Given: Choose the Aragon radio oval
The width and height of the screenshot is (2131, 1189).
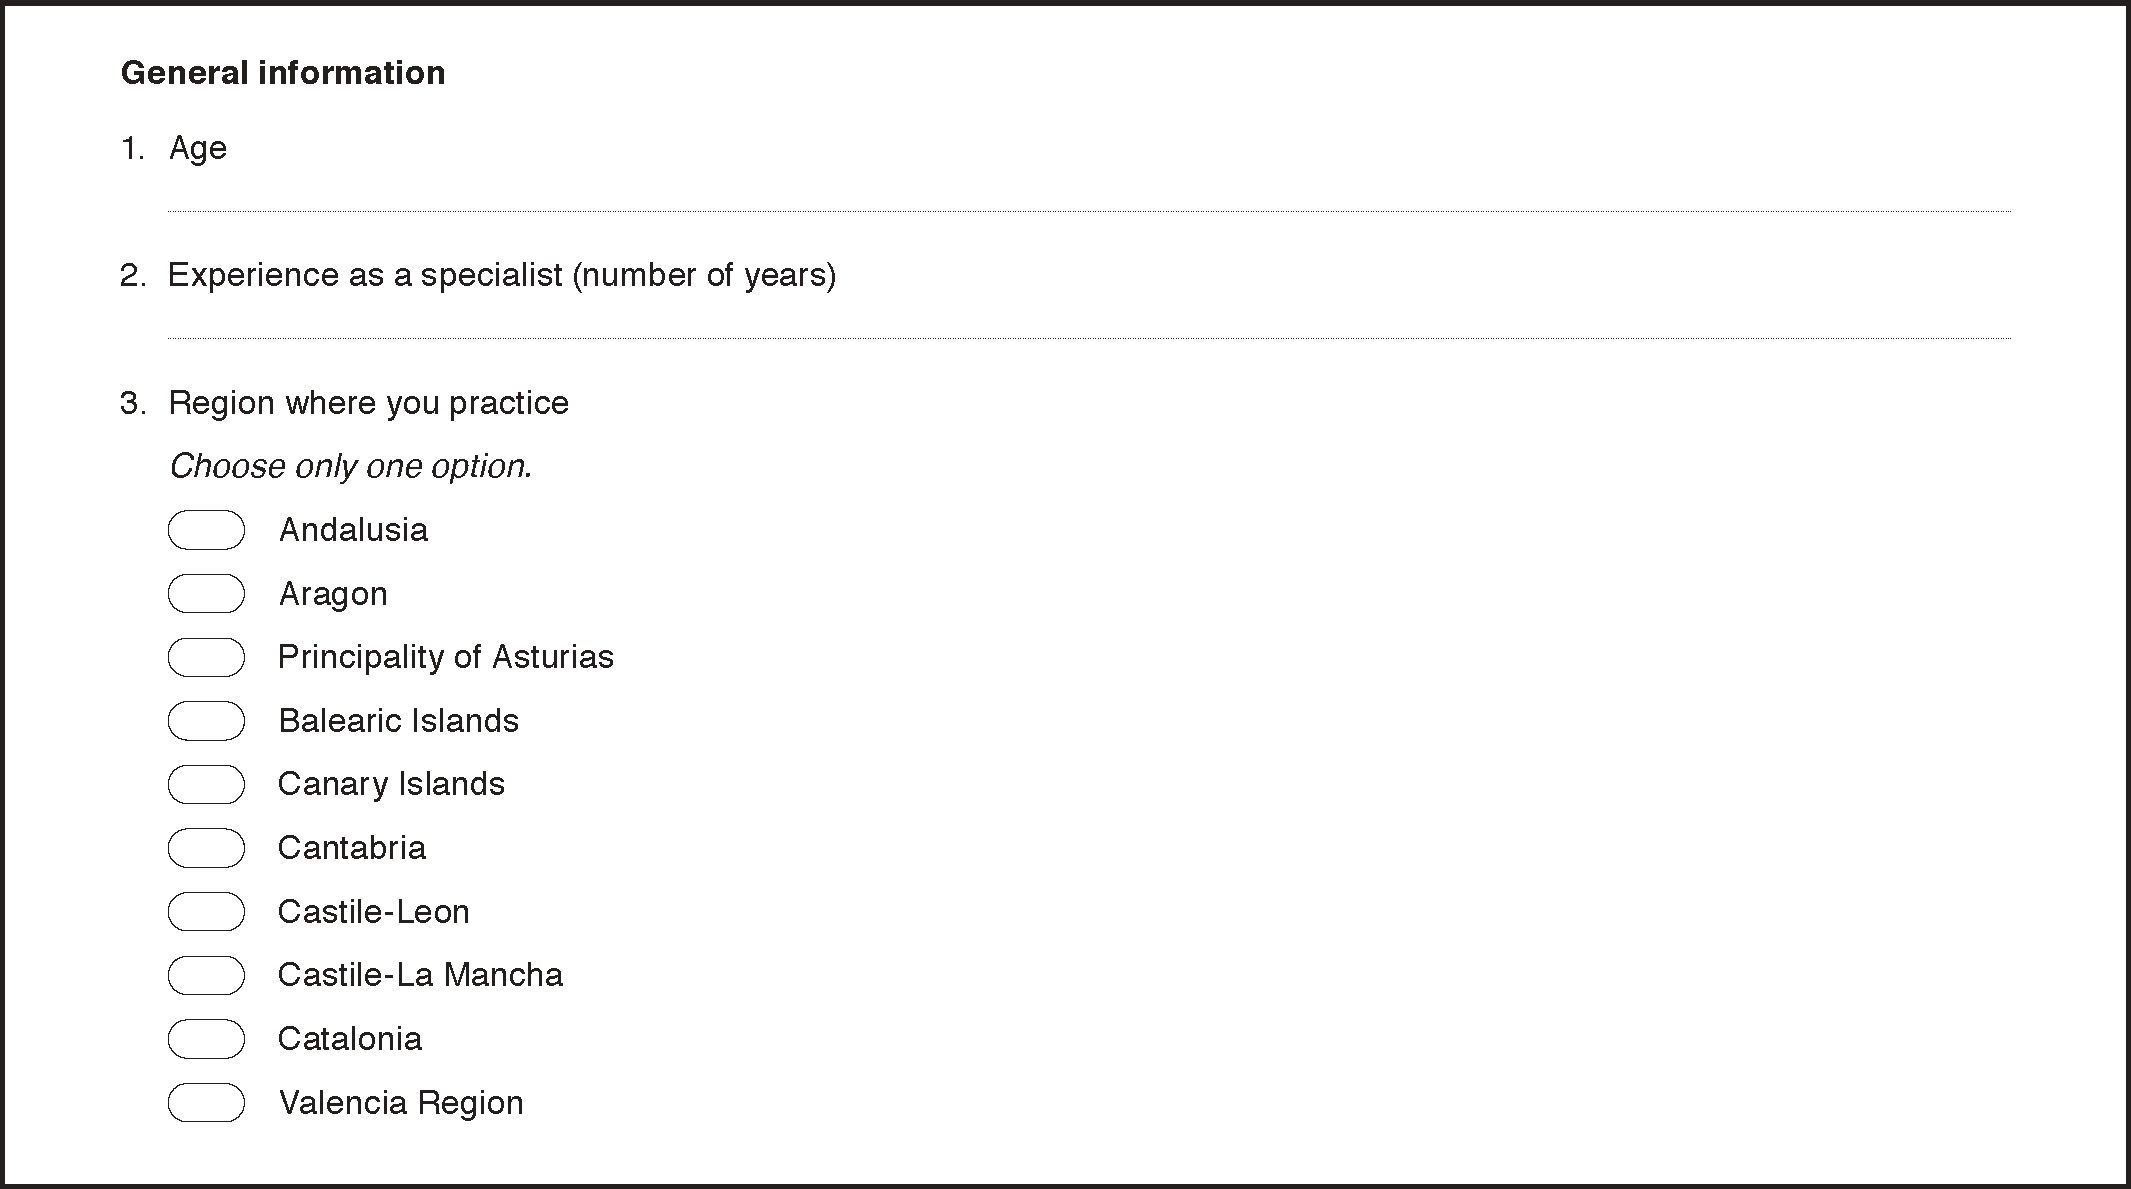Looking at the screenshot, I should 206,594.
